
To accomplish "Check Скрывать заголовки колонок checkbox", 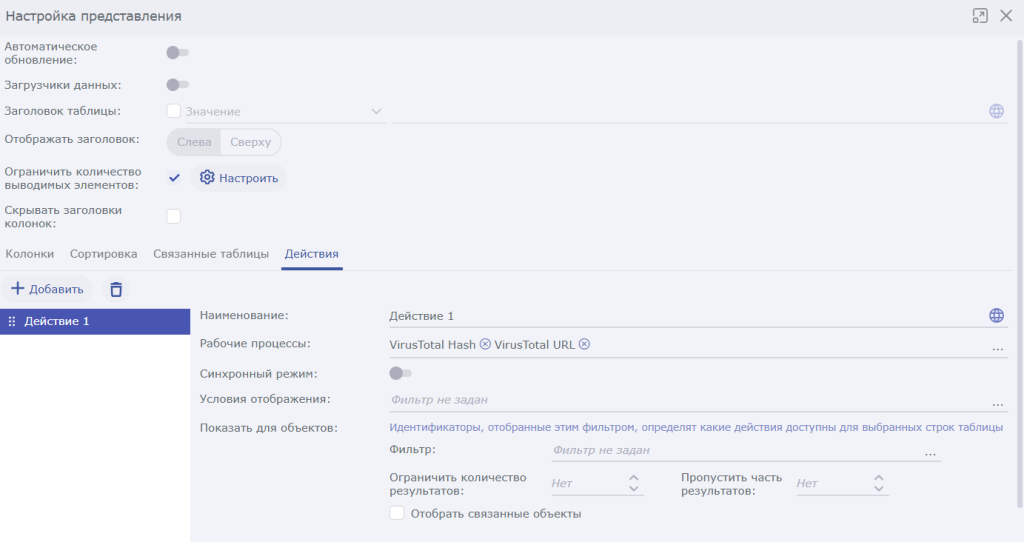I will point(174,216).
